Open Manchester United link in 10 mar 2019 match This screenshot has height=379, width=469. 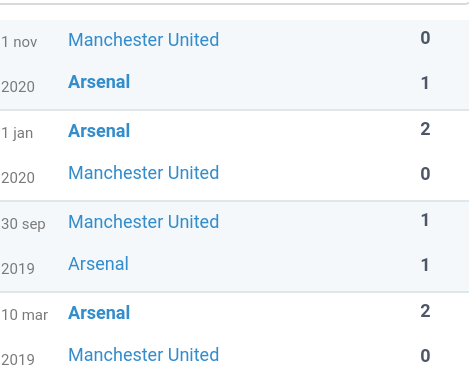coord(144,355)
